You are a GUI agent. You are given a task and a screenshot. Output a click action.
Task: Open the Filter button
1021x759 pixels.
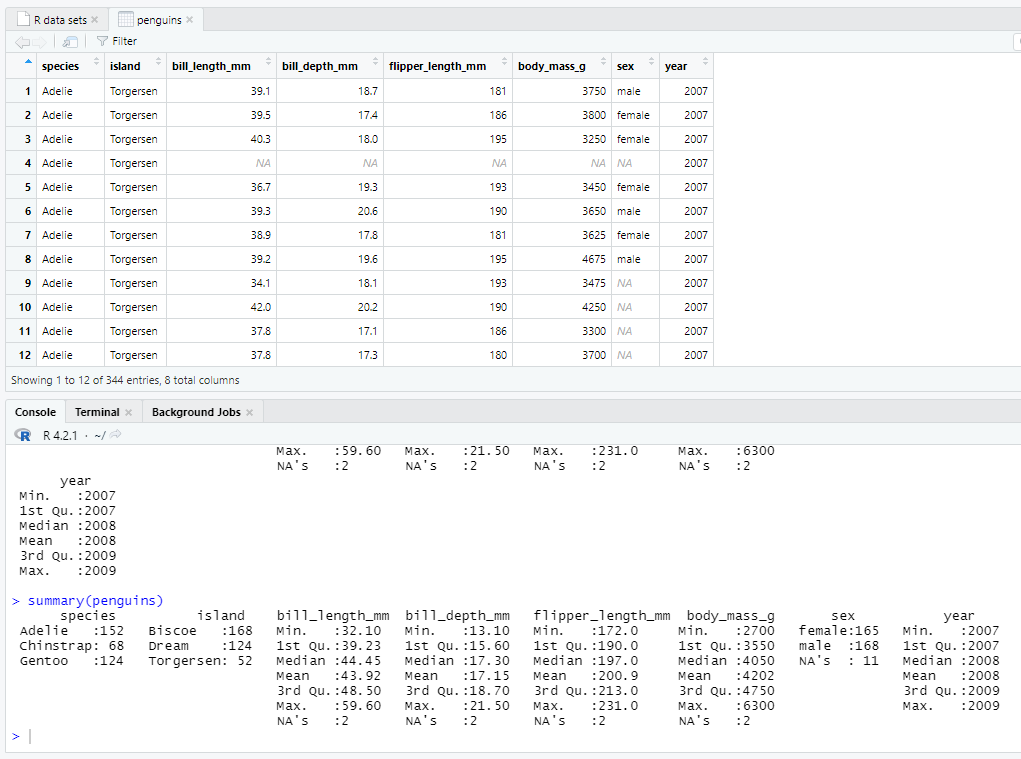(x=117, y=41)
